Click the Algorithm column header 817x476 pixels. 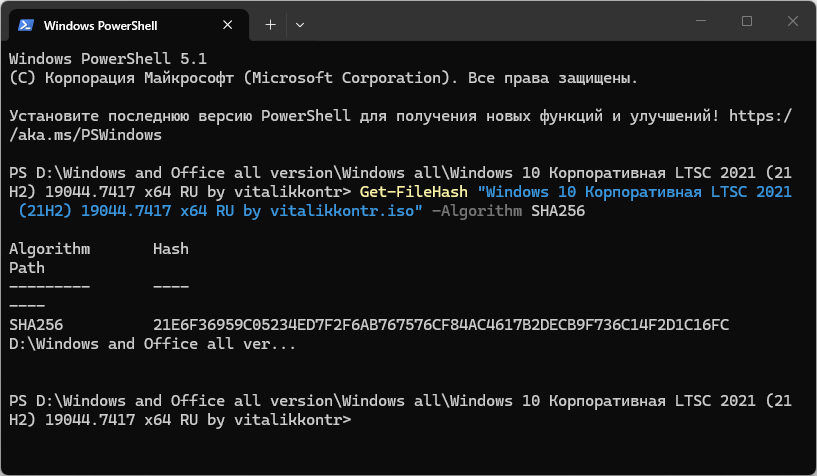(x=49, y=249)
